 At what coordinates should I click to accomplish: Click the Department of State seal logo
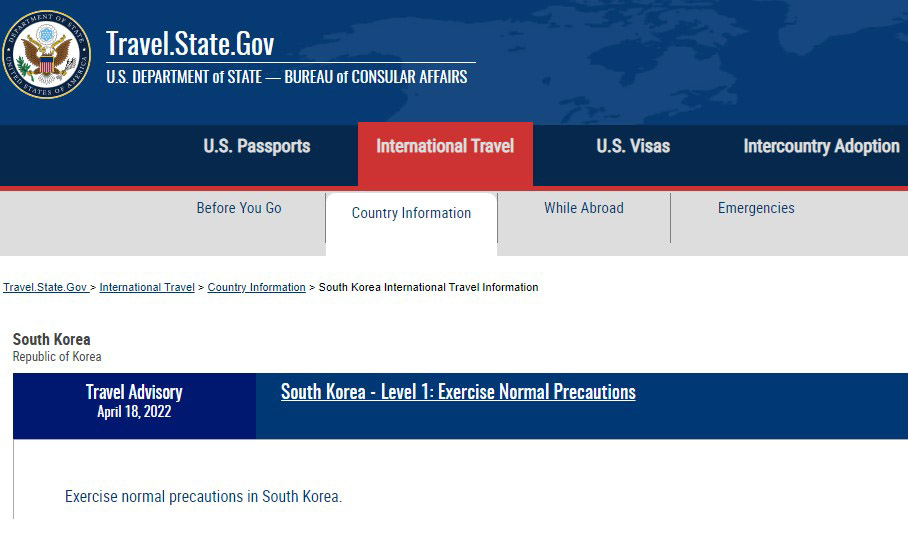tap(46, 54)
